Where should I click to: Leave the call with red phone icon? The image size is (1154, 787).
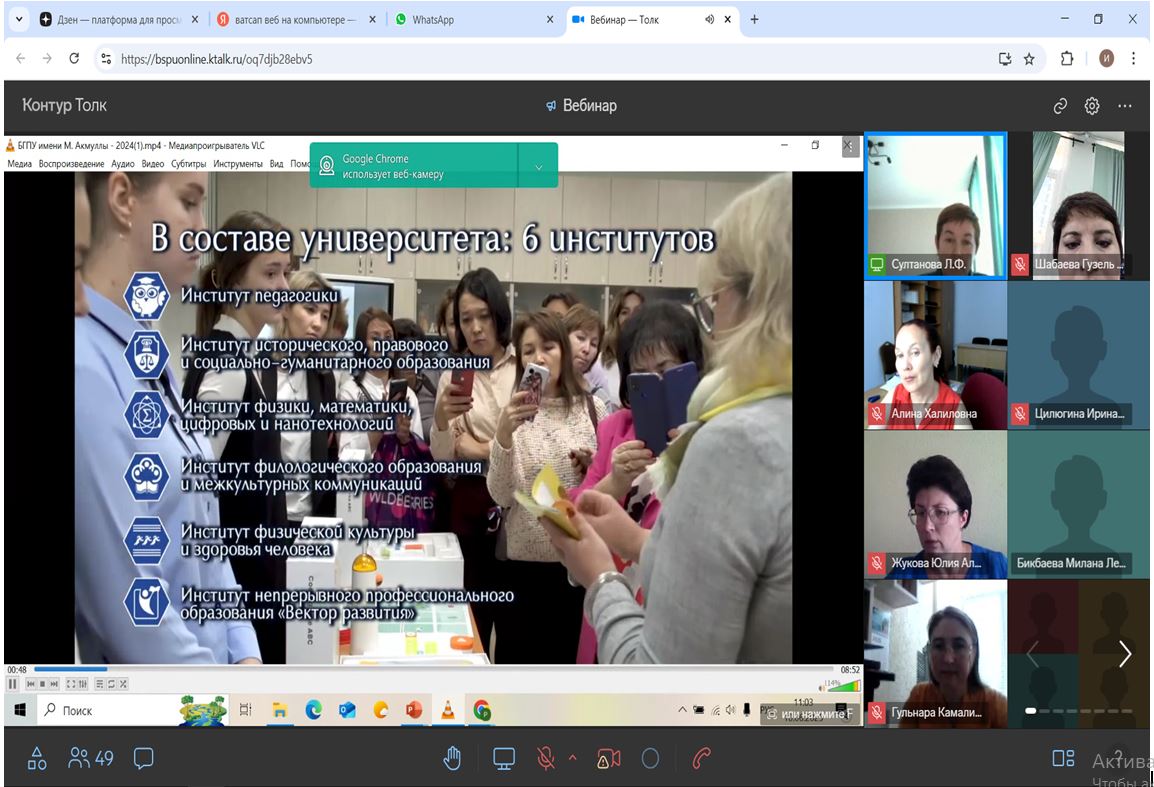pyautogui.click(x=701, y=759)
